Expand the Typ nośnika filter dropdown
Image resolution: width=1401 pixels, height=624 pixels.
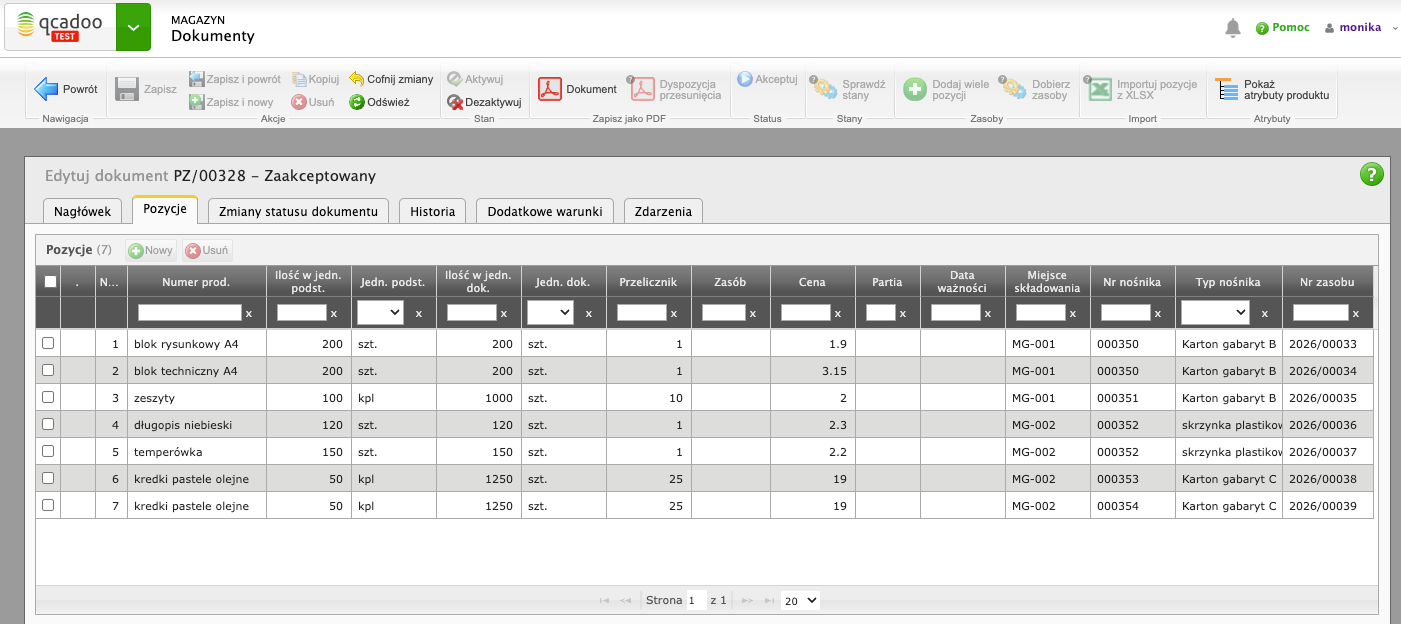coord(1214,313)
